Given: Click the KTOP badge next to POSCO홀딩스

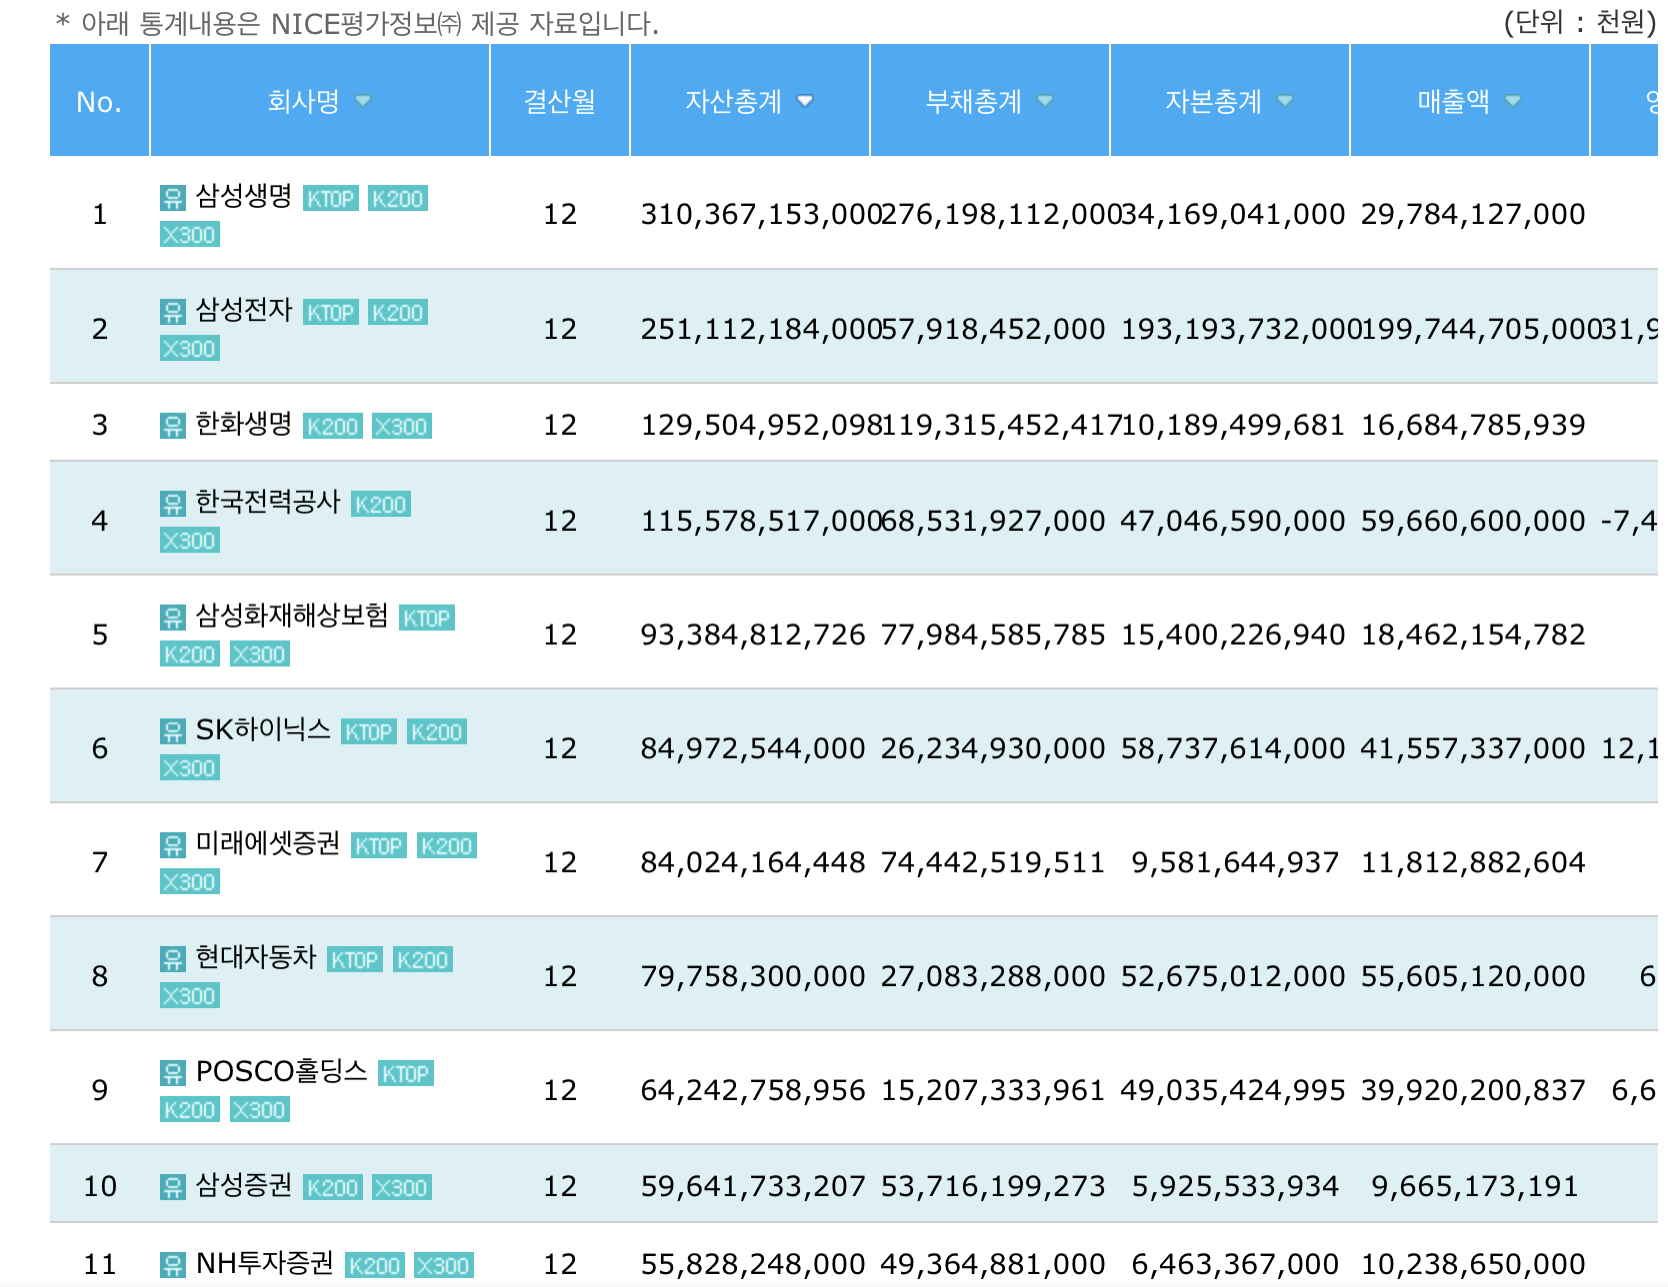Looking at the screenshot, I should point(405,1075).
